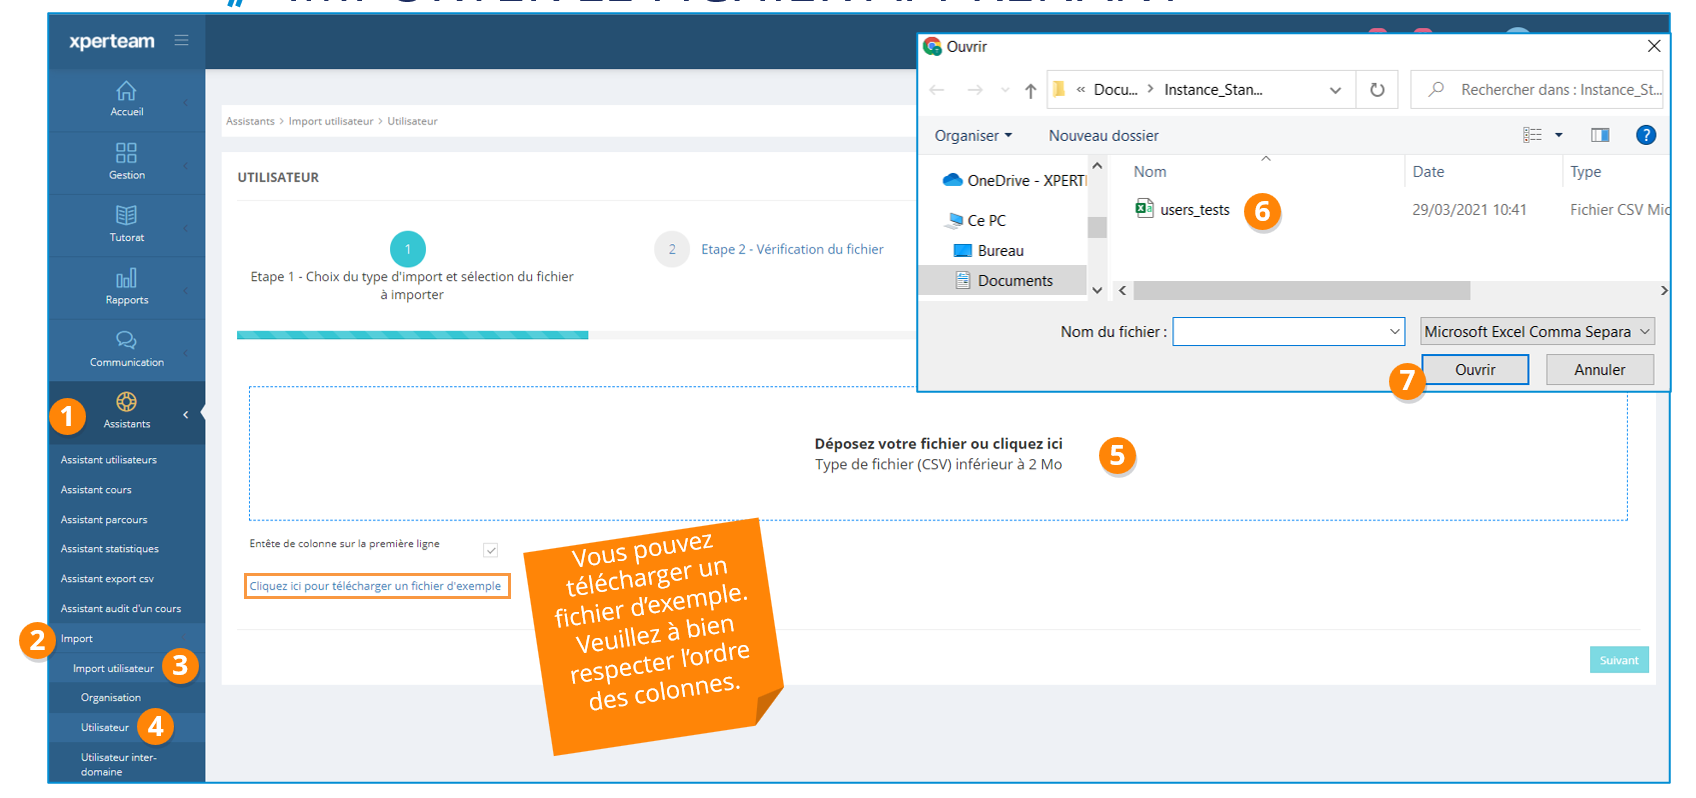1696x798 pixels.
Task: Select the users_tests CSV file
Action: [x=1194, y=210]
